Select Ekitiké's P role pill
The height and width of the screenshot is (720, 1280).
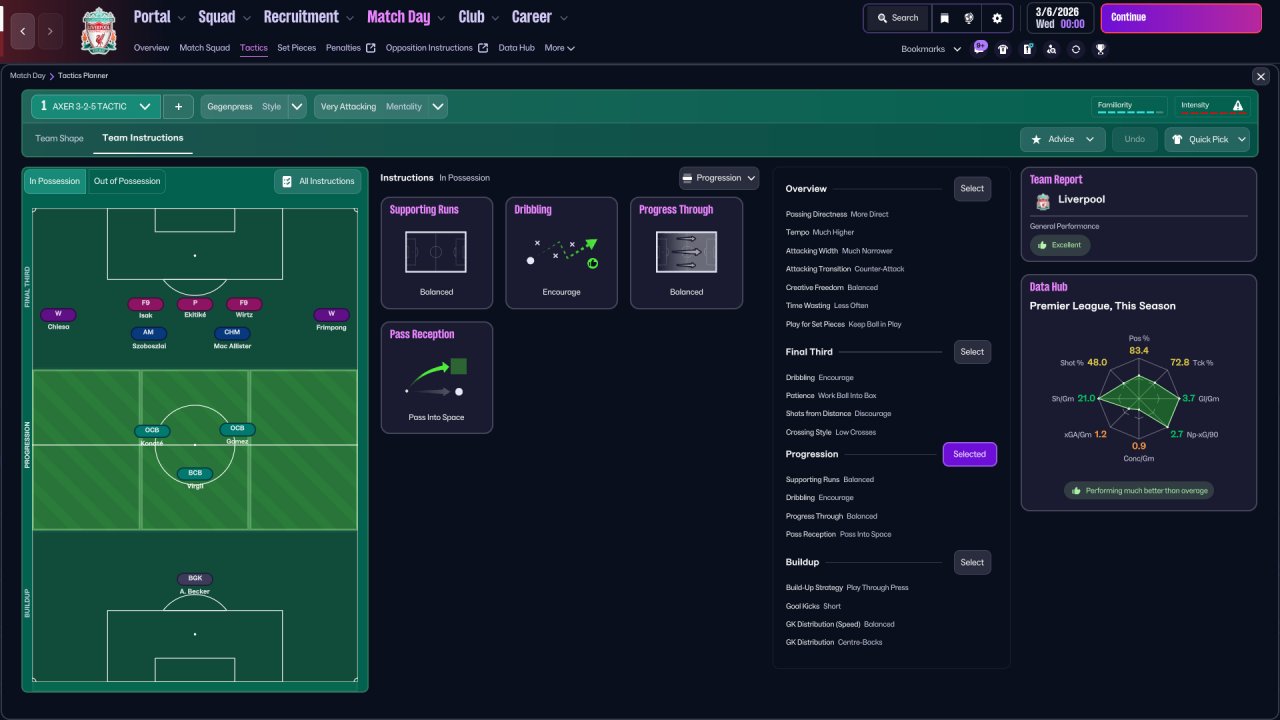click(x=195, y=304)
